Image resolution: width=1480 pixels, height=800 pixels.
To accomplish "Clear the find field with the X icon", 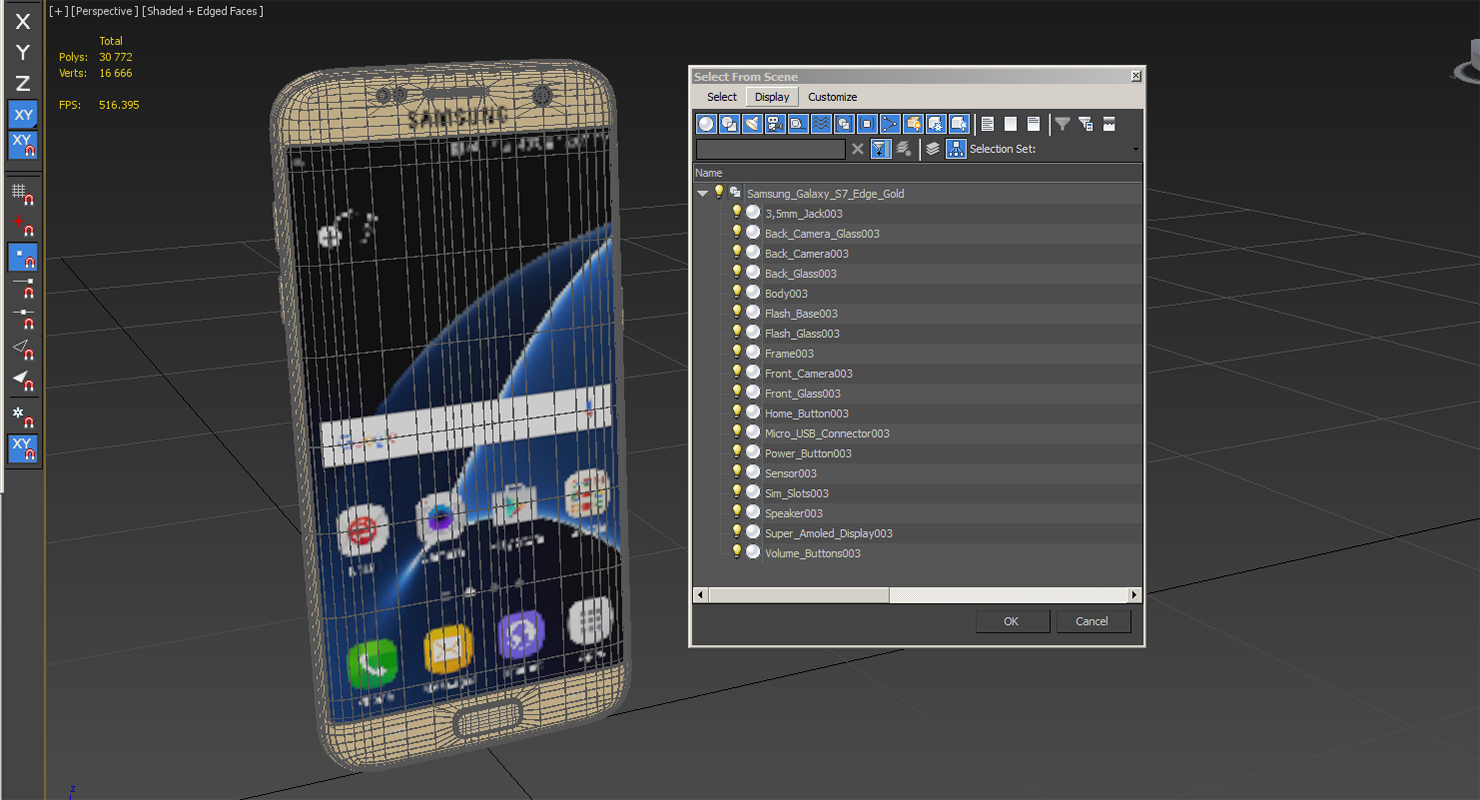I will click(x=857, y=149).
